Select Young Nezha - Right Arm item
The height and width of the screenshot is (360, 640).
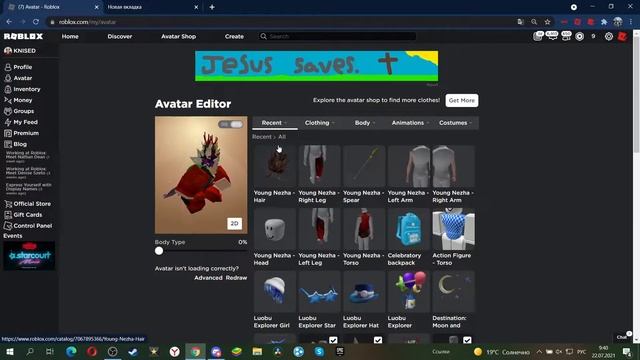point(453,174)
